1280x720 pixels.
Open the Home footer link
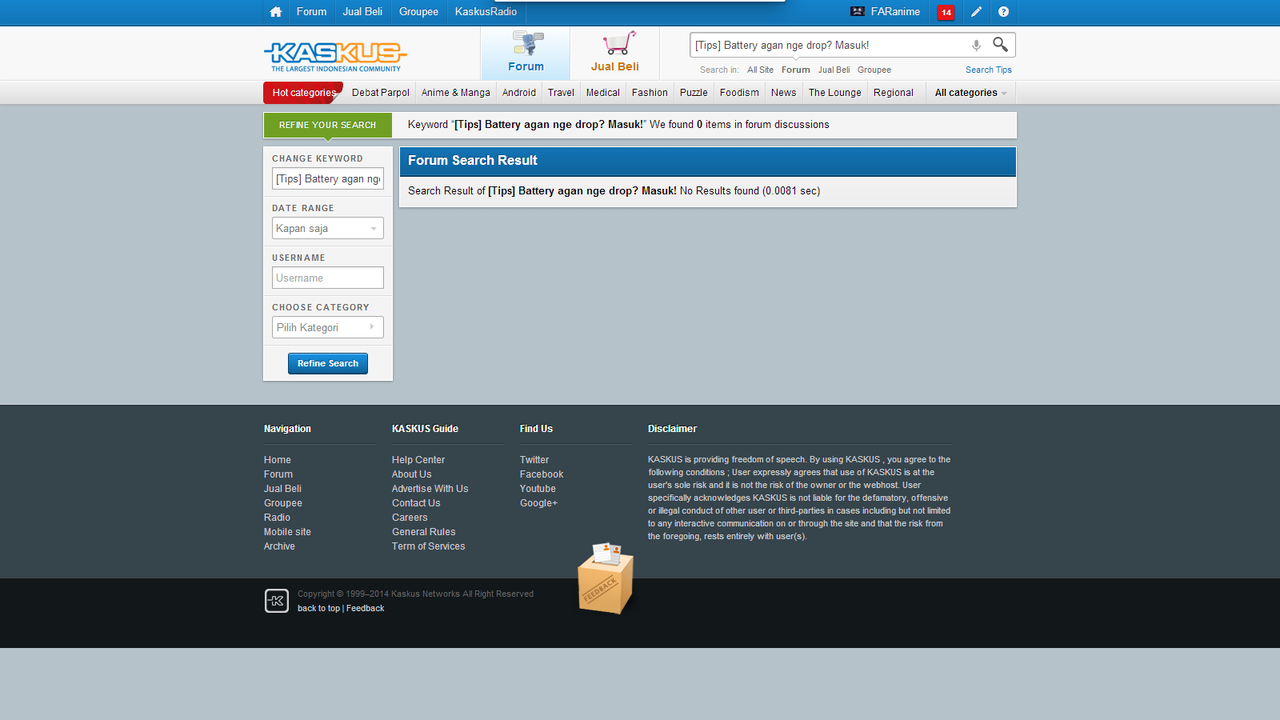278,460
